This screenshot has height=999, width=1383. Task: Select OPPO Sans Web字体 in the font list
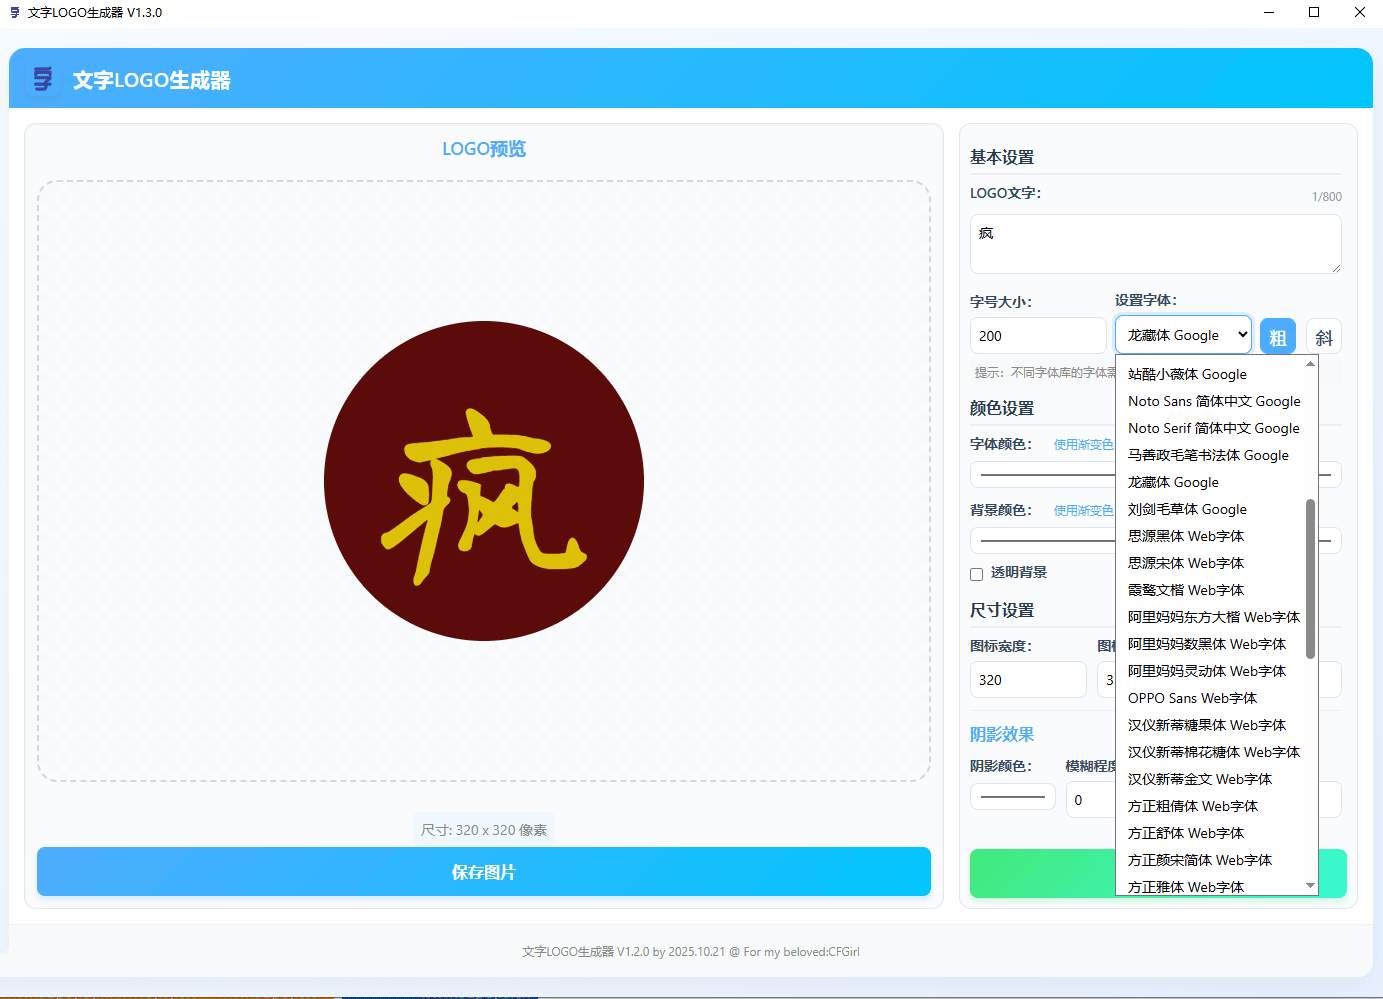(x=1191, y=698)
